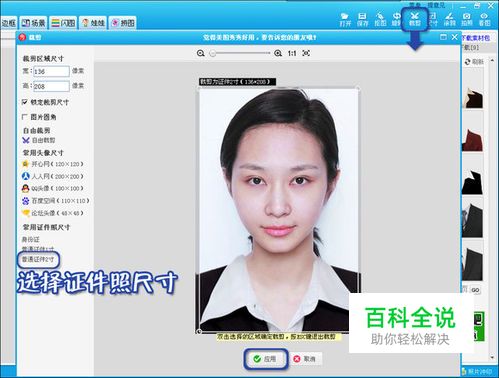The height and width of the screenshot is (378, 499).
Task: Close the 裁剪 crop dialog
Action: [x=454, y=37]
